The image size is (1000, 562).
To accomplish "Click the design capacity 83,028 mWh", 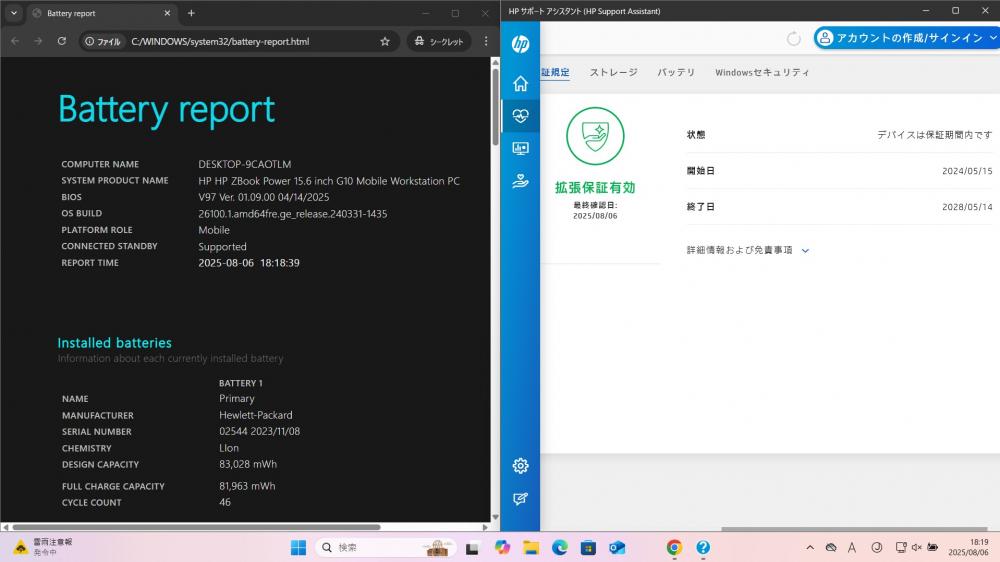I will (248, 464).
